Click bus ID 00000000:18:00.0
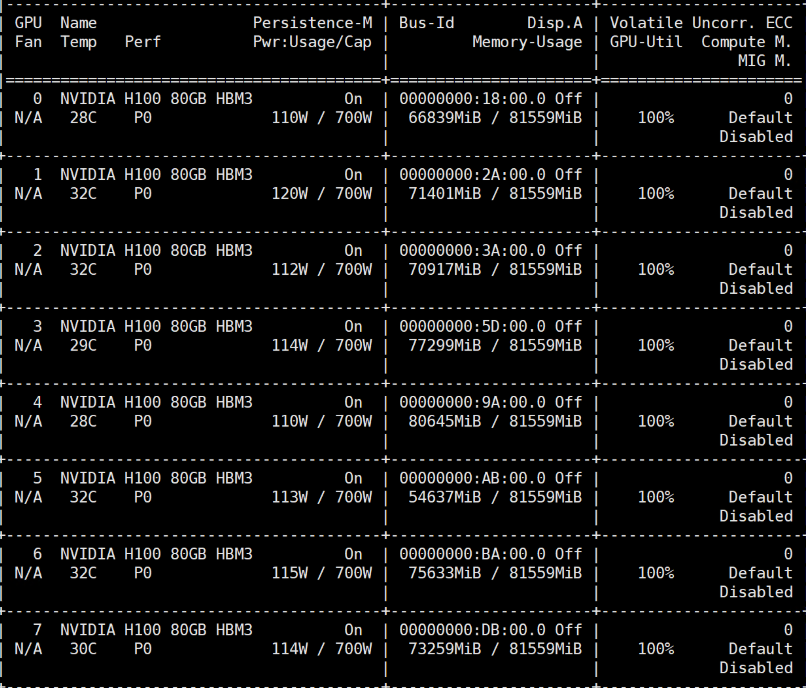The image size is (806, 688). tap(472, 99)
